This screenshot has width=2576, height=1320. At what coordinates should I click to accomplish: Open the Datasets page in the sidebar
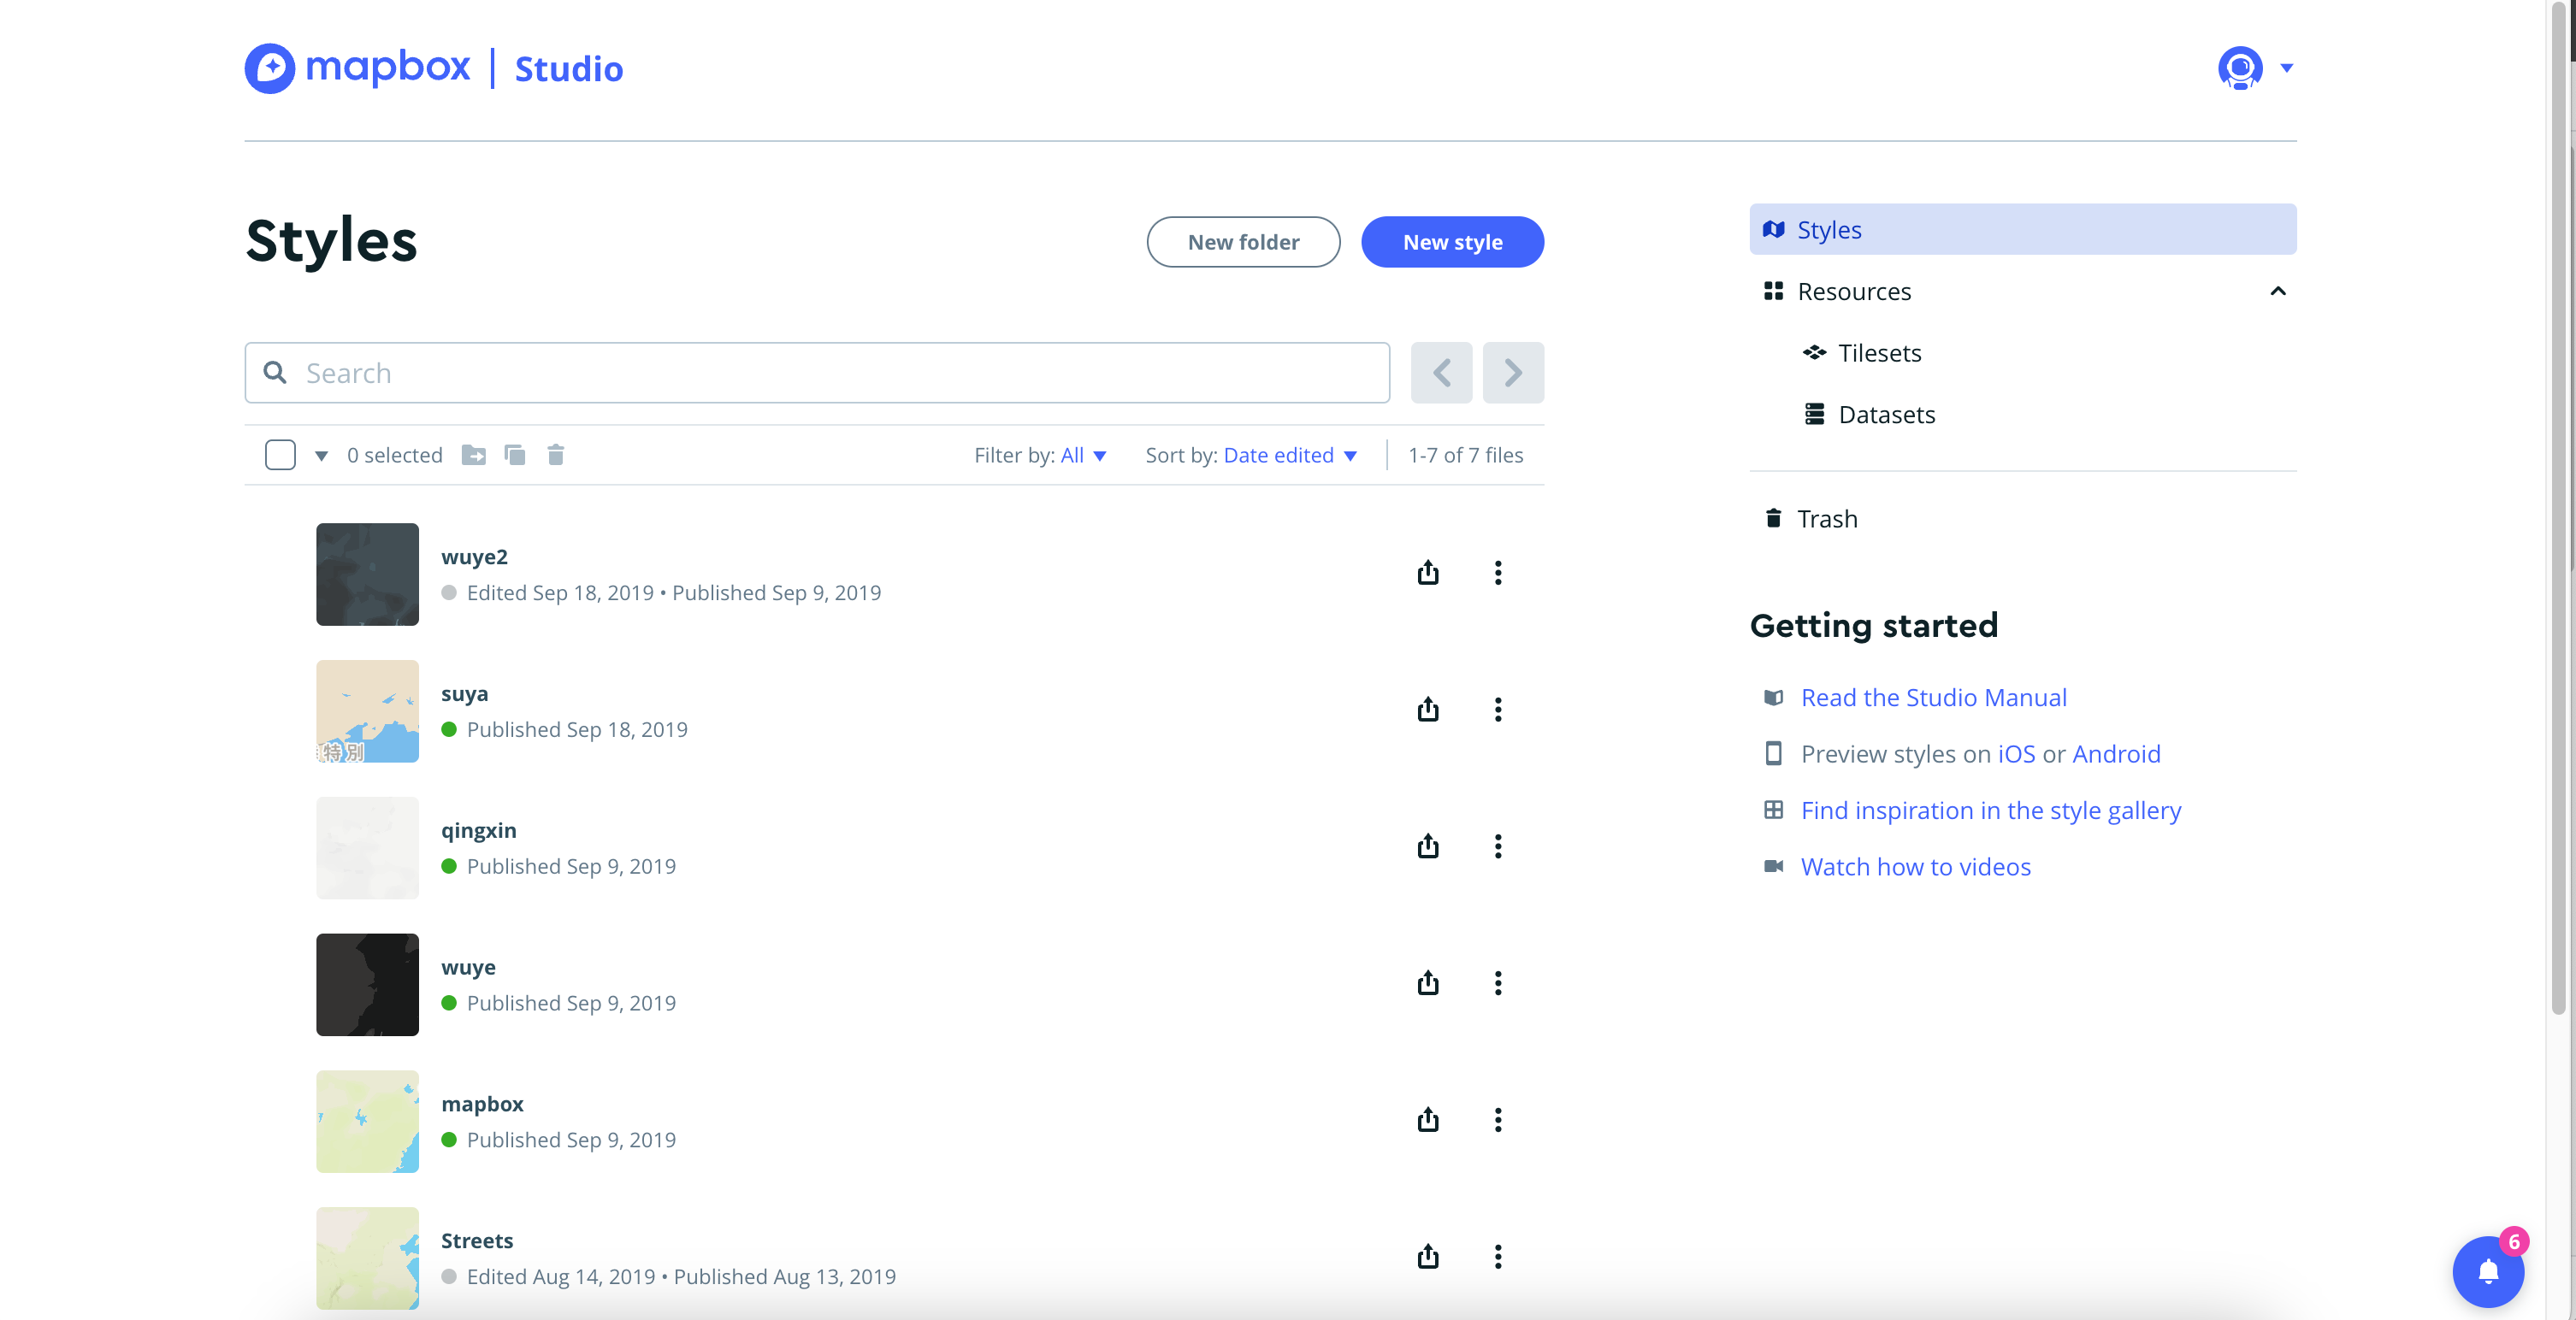pos(1886,414)
